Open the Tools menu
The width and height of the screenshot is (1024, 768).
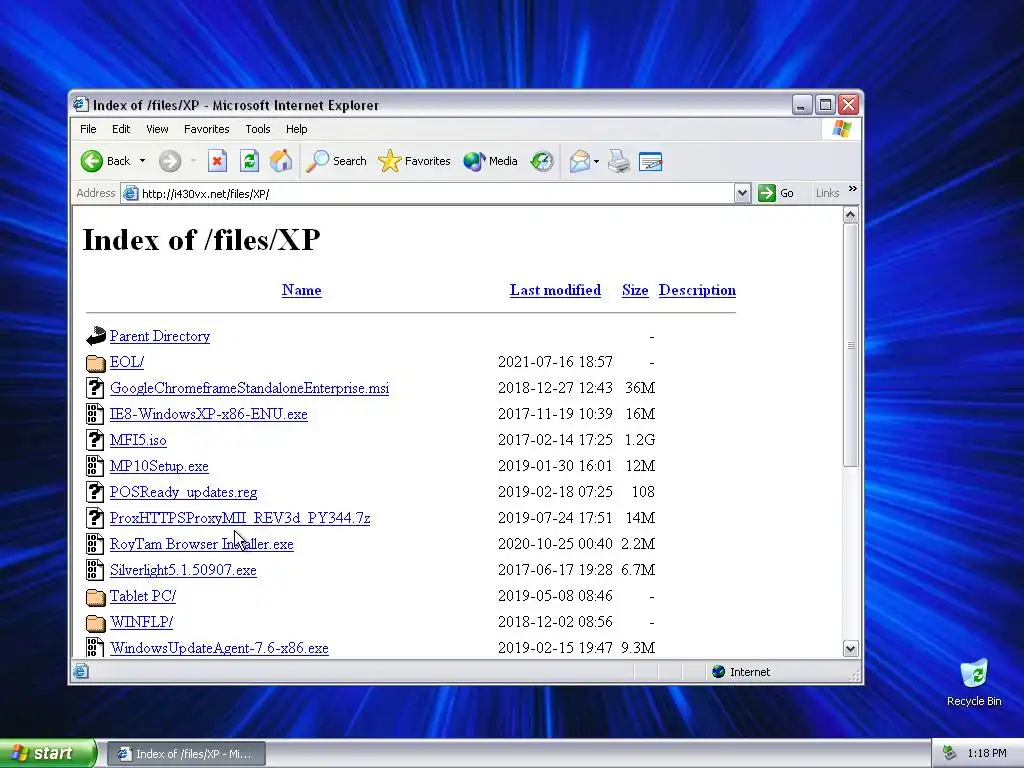point(258,129)
